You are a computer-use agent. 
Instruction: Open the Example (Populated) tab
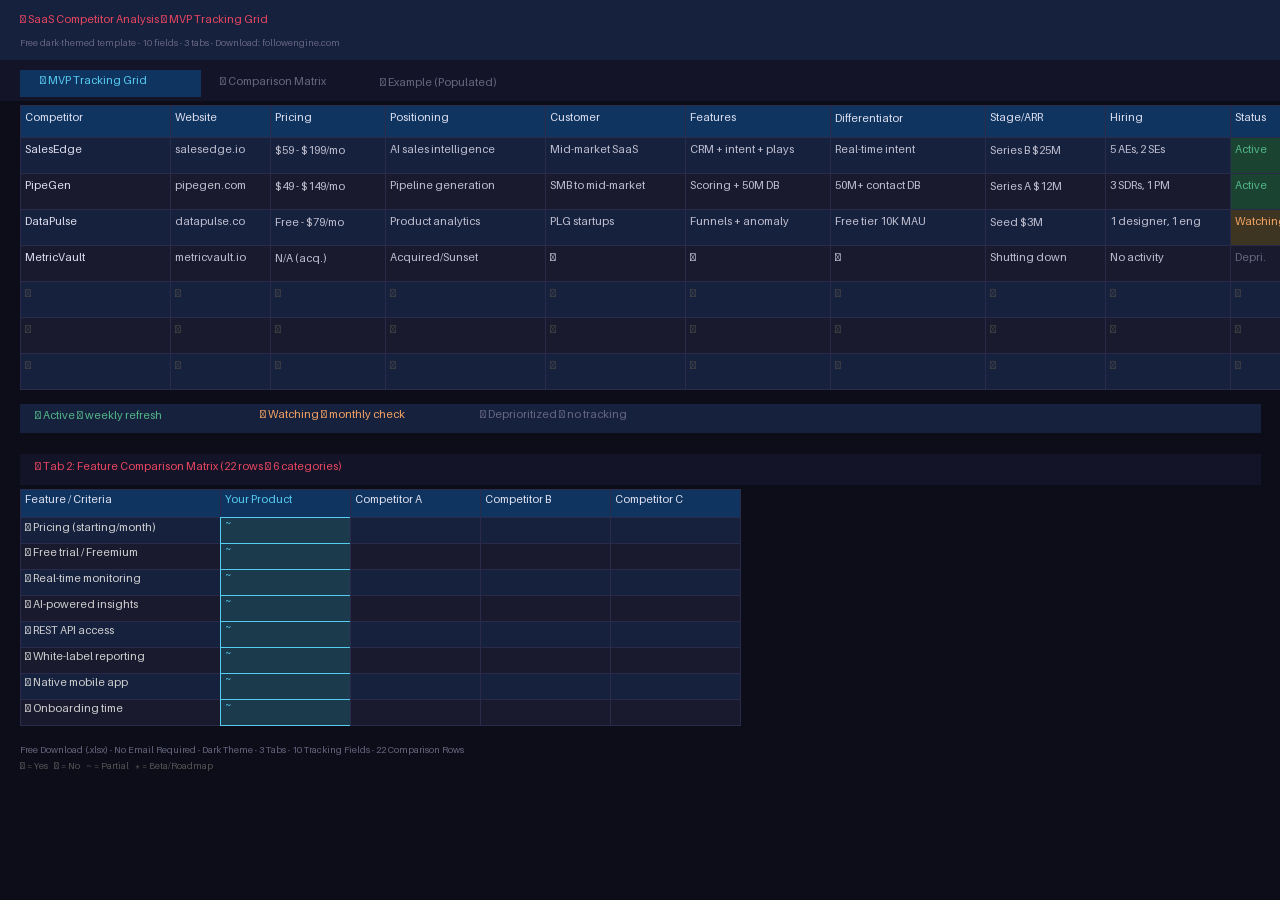point(438,83)
